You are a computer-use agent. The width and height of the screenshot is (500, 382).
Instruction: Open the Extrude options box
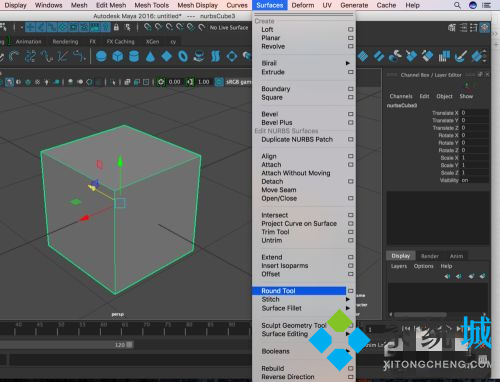[350, 72]
